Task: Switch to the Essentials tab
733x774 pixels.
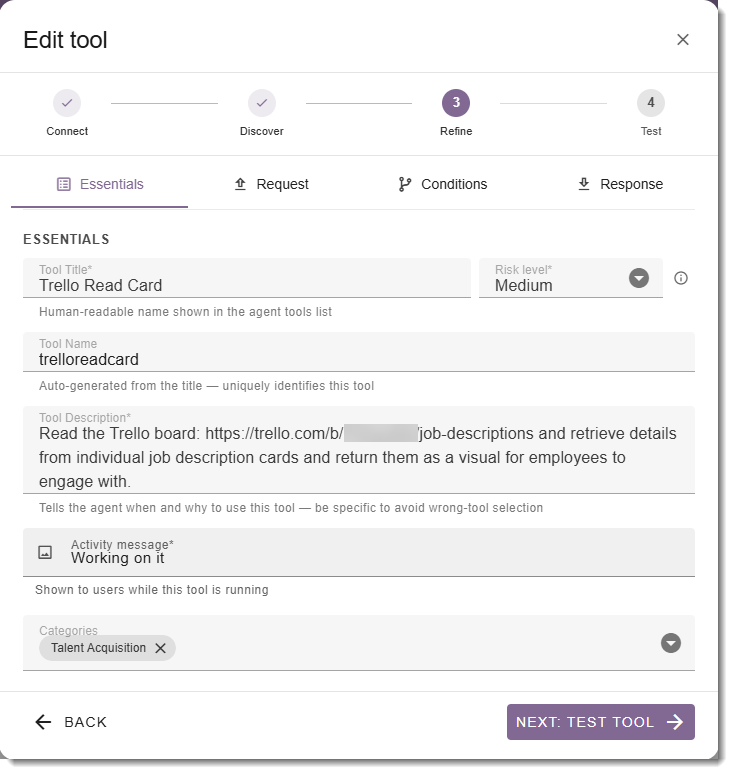Action: tap(100, 184)
